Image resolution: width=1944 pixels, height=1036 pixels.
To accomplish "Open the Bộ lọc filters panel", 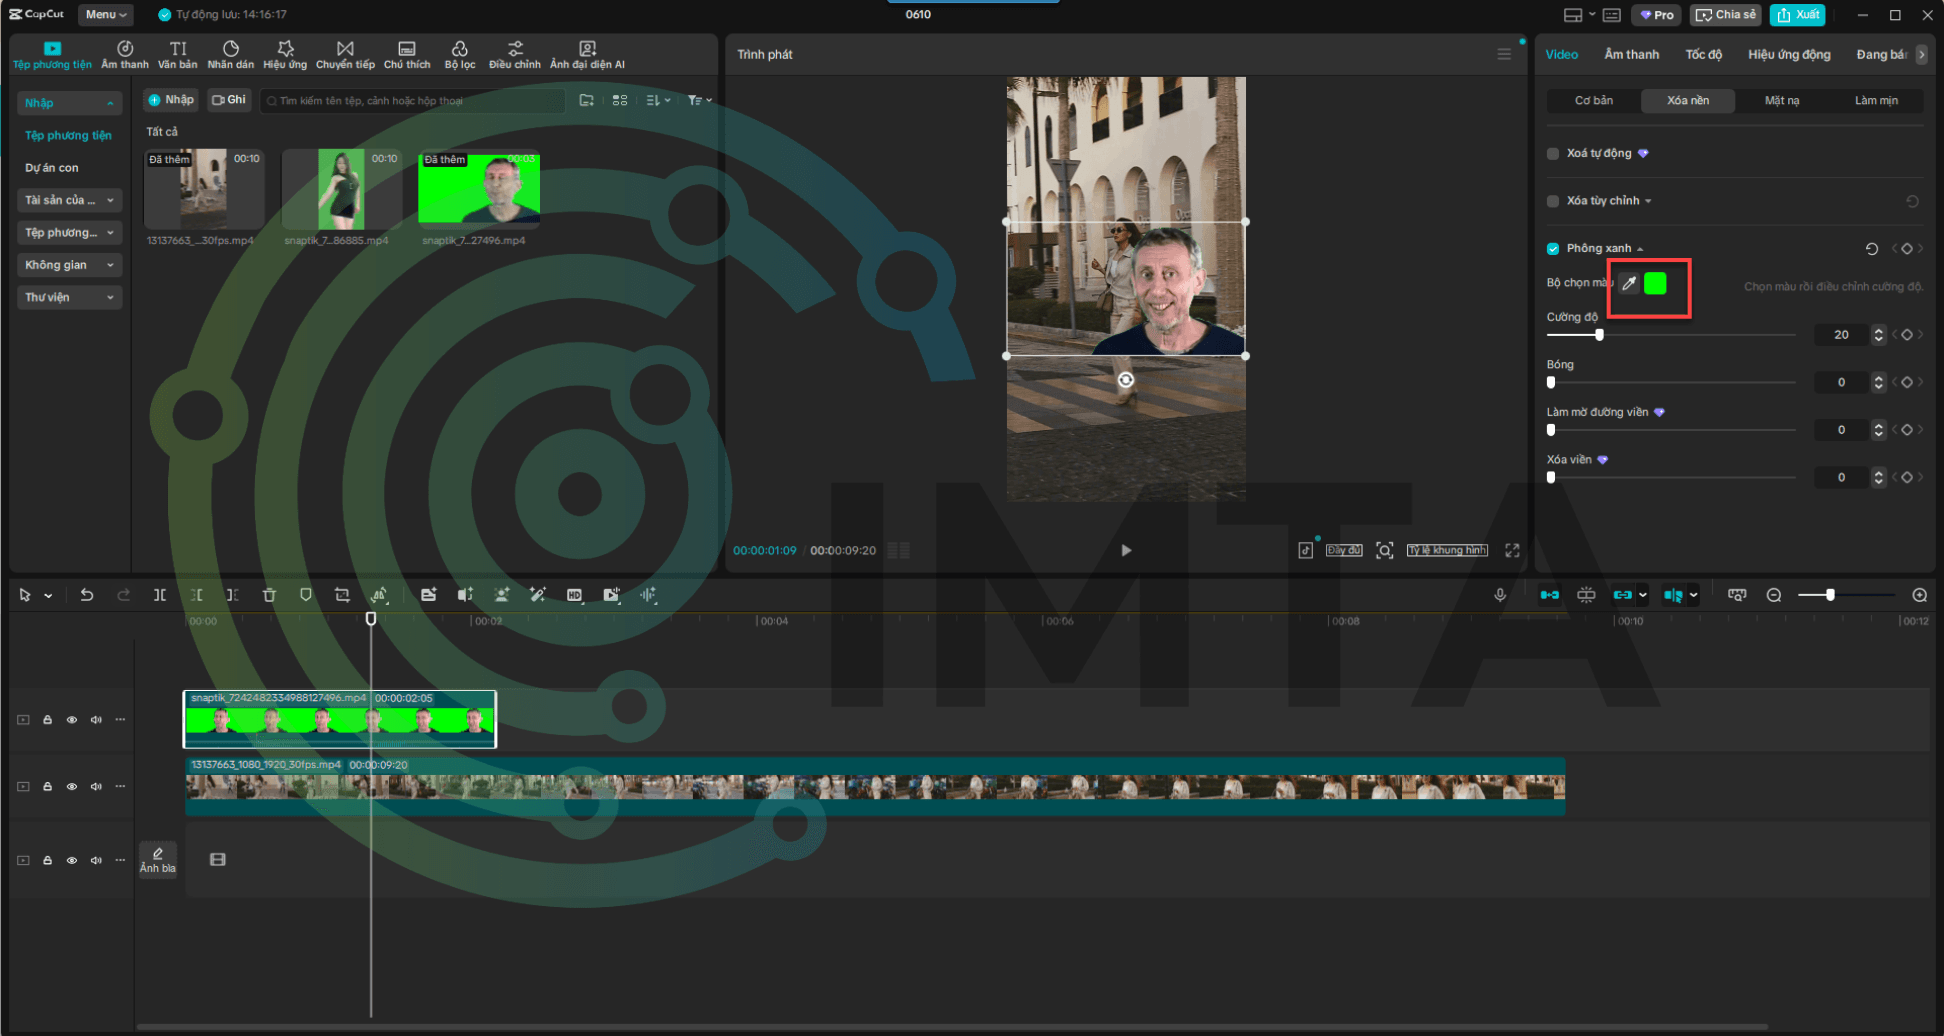I will coord(460,55).
